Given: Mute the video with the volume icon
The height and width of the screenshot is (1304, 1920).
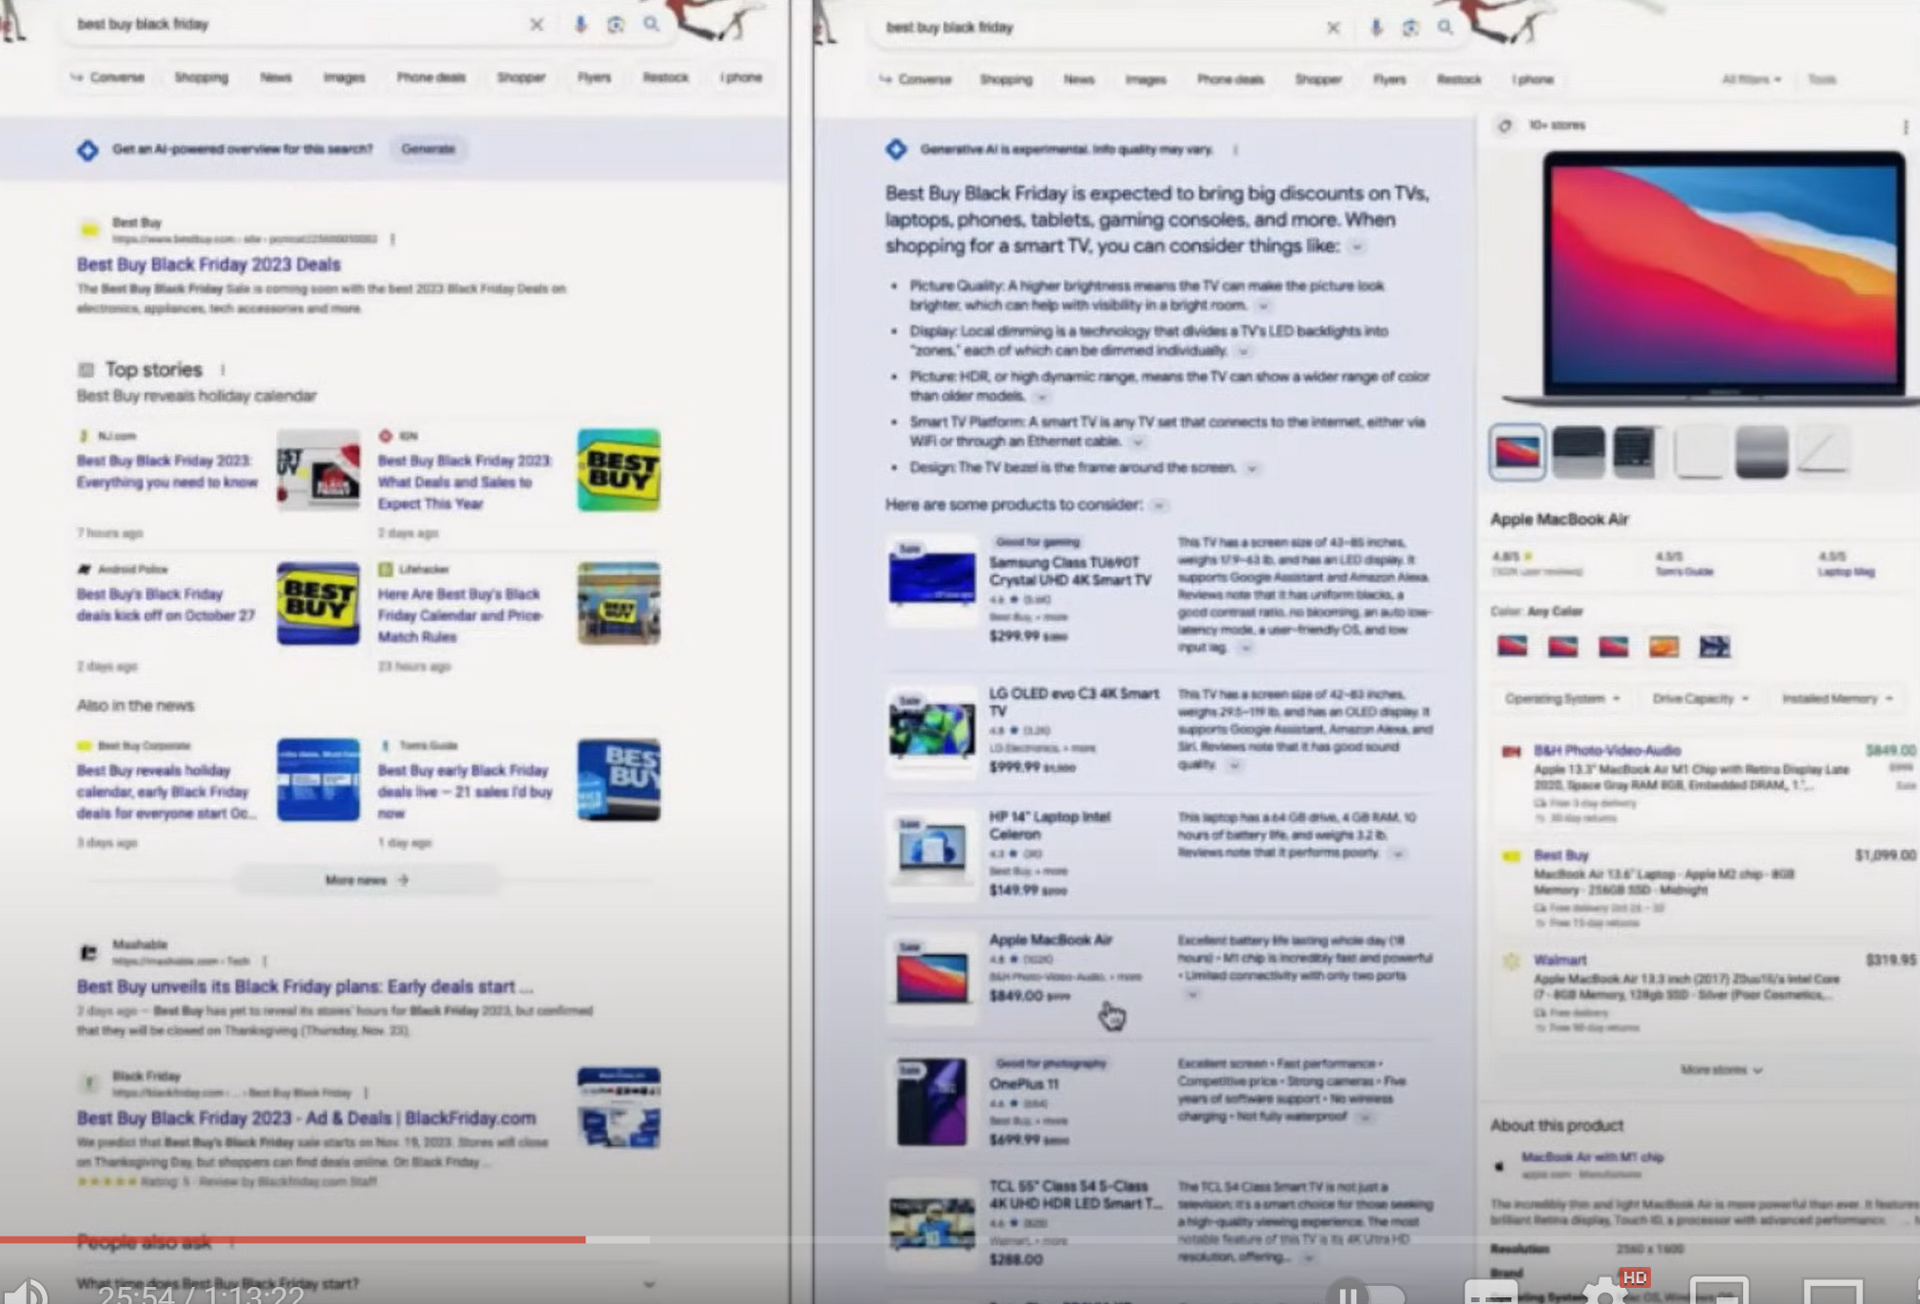Looking at the screenshot, I should pos(26,1292).
